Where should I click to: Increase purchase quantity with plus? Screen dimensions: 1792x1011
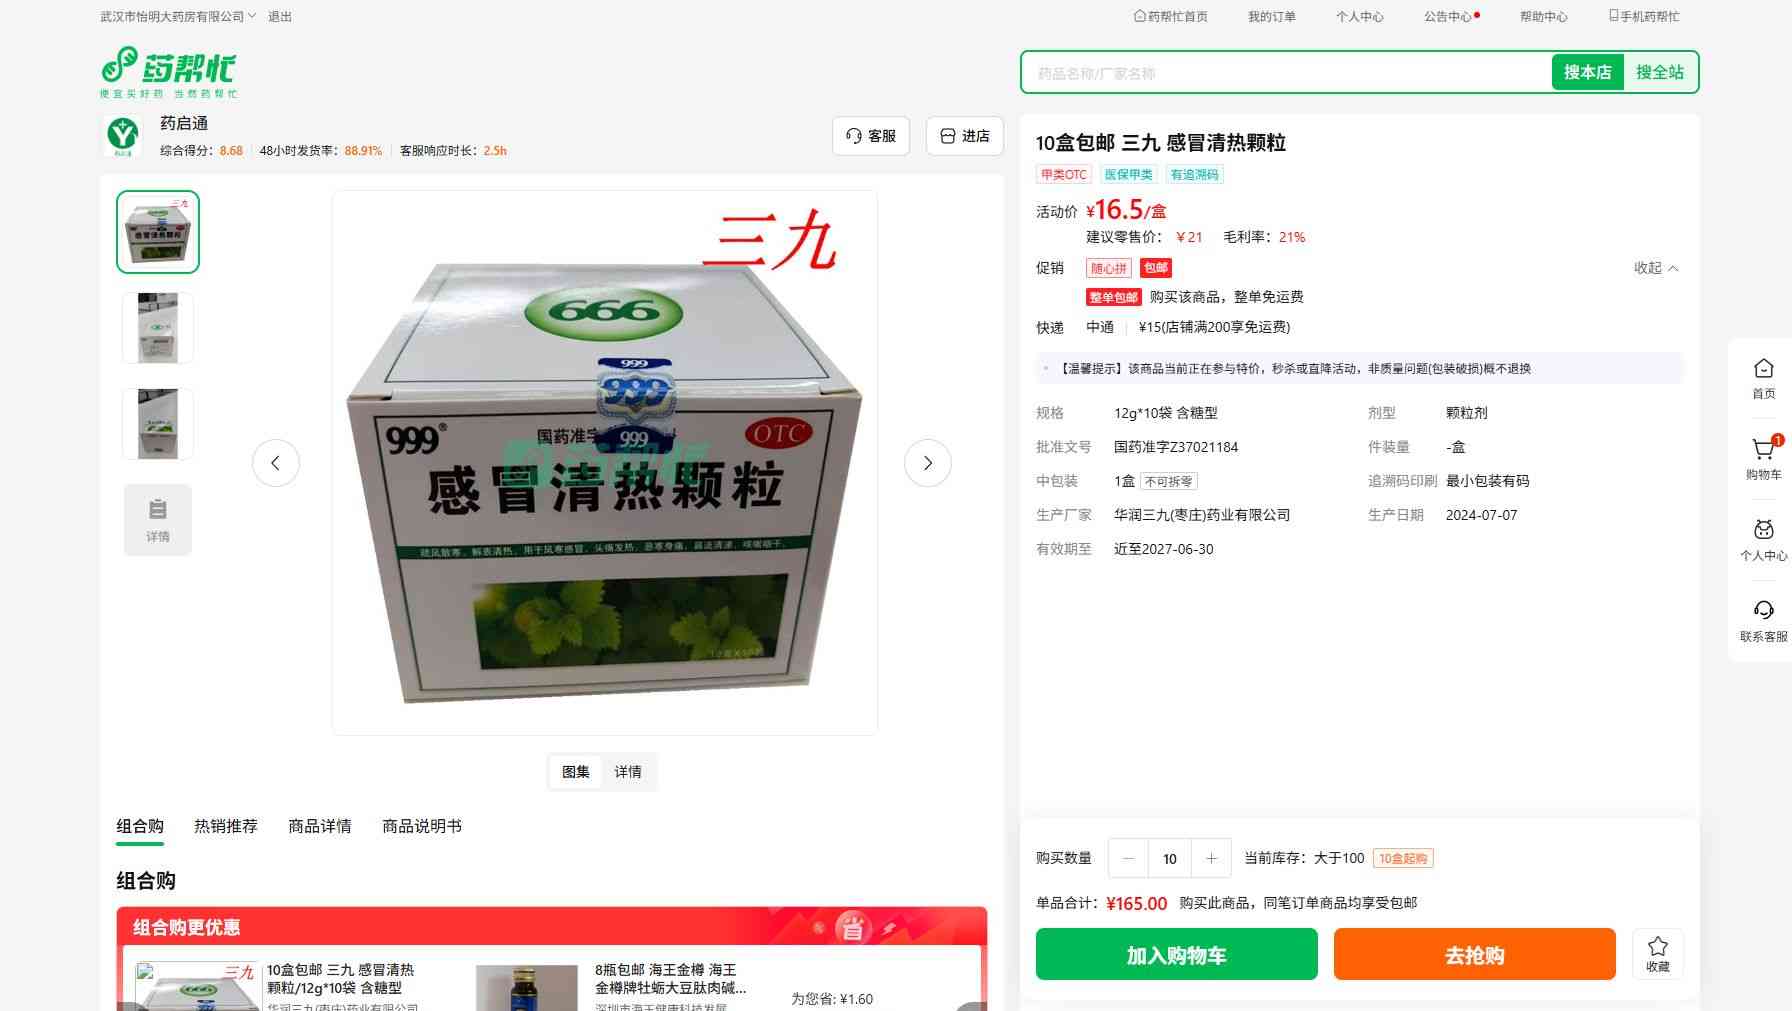tap(1211, 858)
